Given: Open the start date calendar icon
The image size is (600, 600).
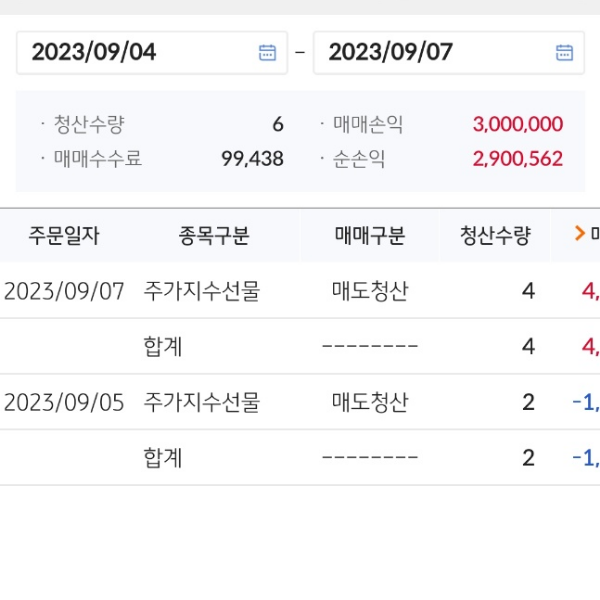Looking at the screenshot, I should 267,53.
